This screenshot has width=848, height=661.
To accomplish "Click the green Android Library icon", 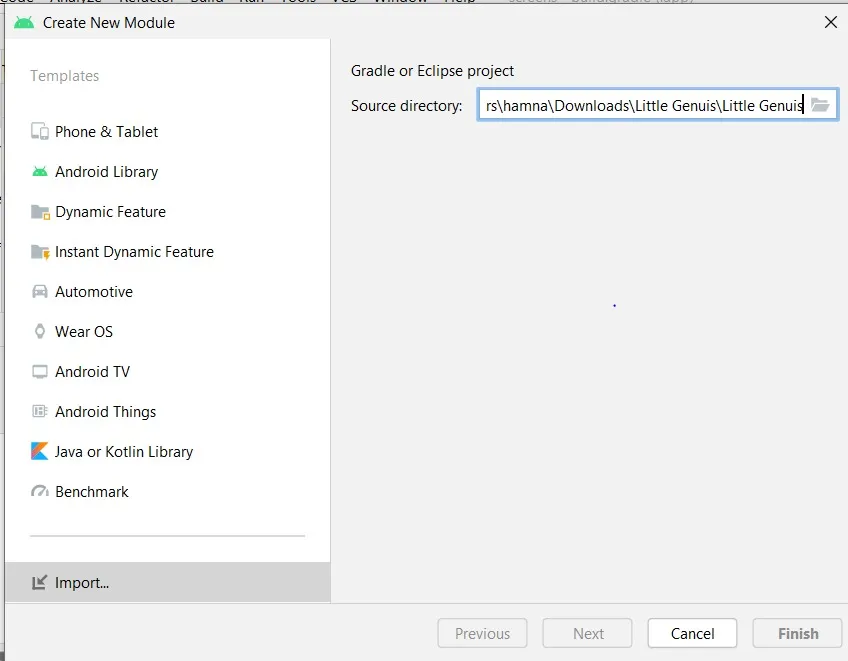I will [40, 172].
